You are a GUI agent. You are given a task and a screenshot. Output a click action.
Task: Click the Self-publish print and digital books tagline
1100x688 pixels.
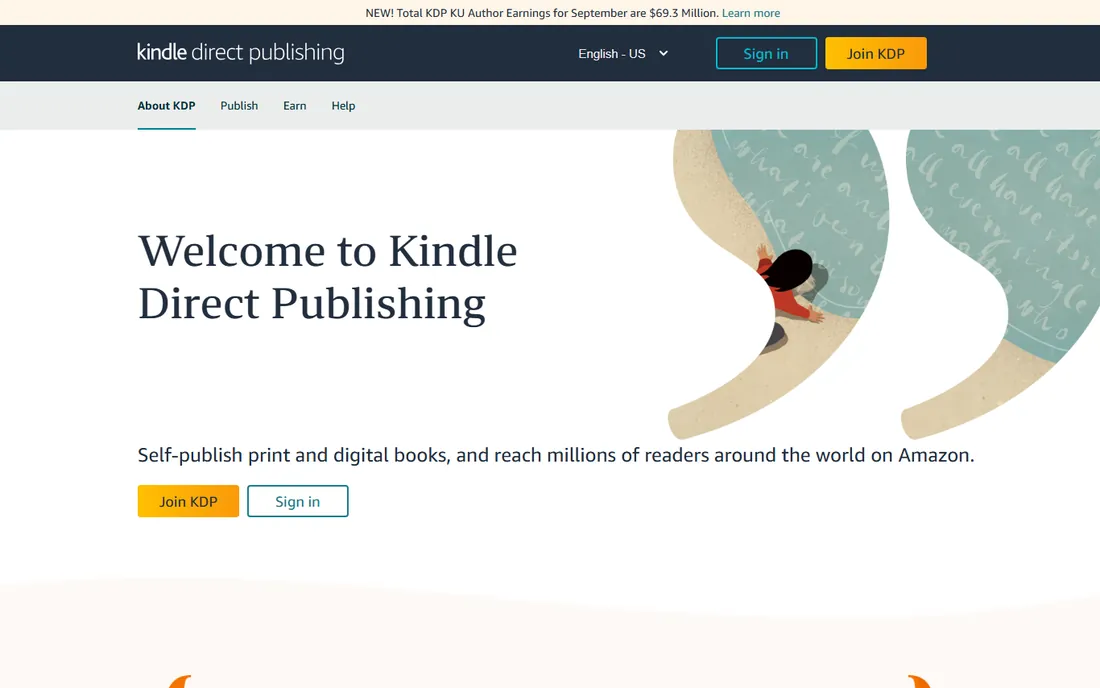tap(556, 455)
